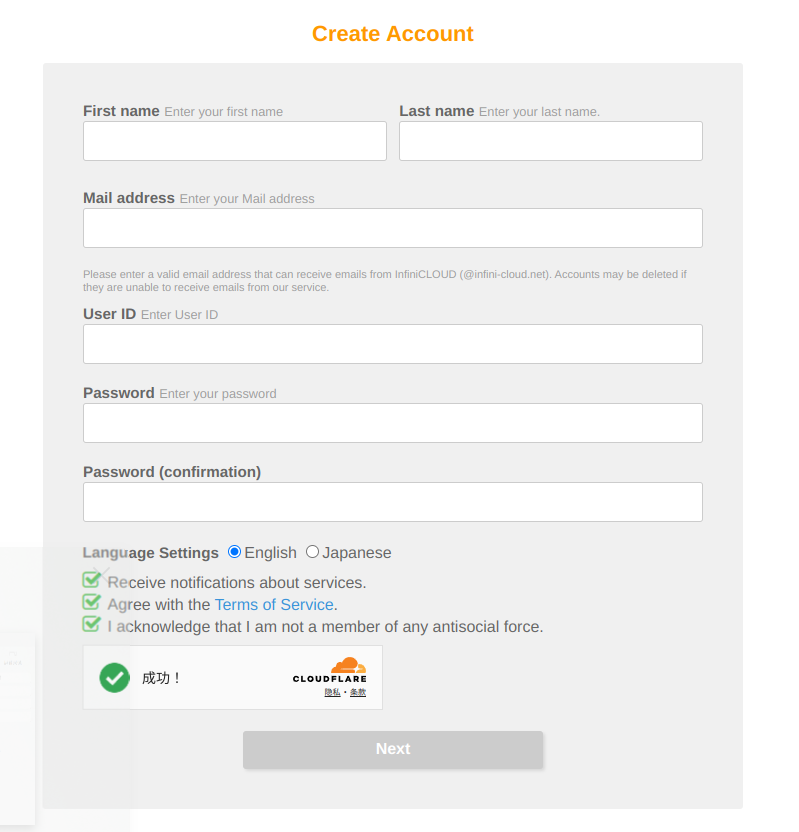799x832 pixels.
Task: Click the Password input field
Action: tap(392, 422)
